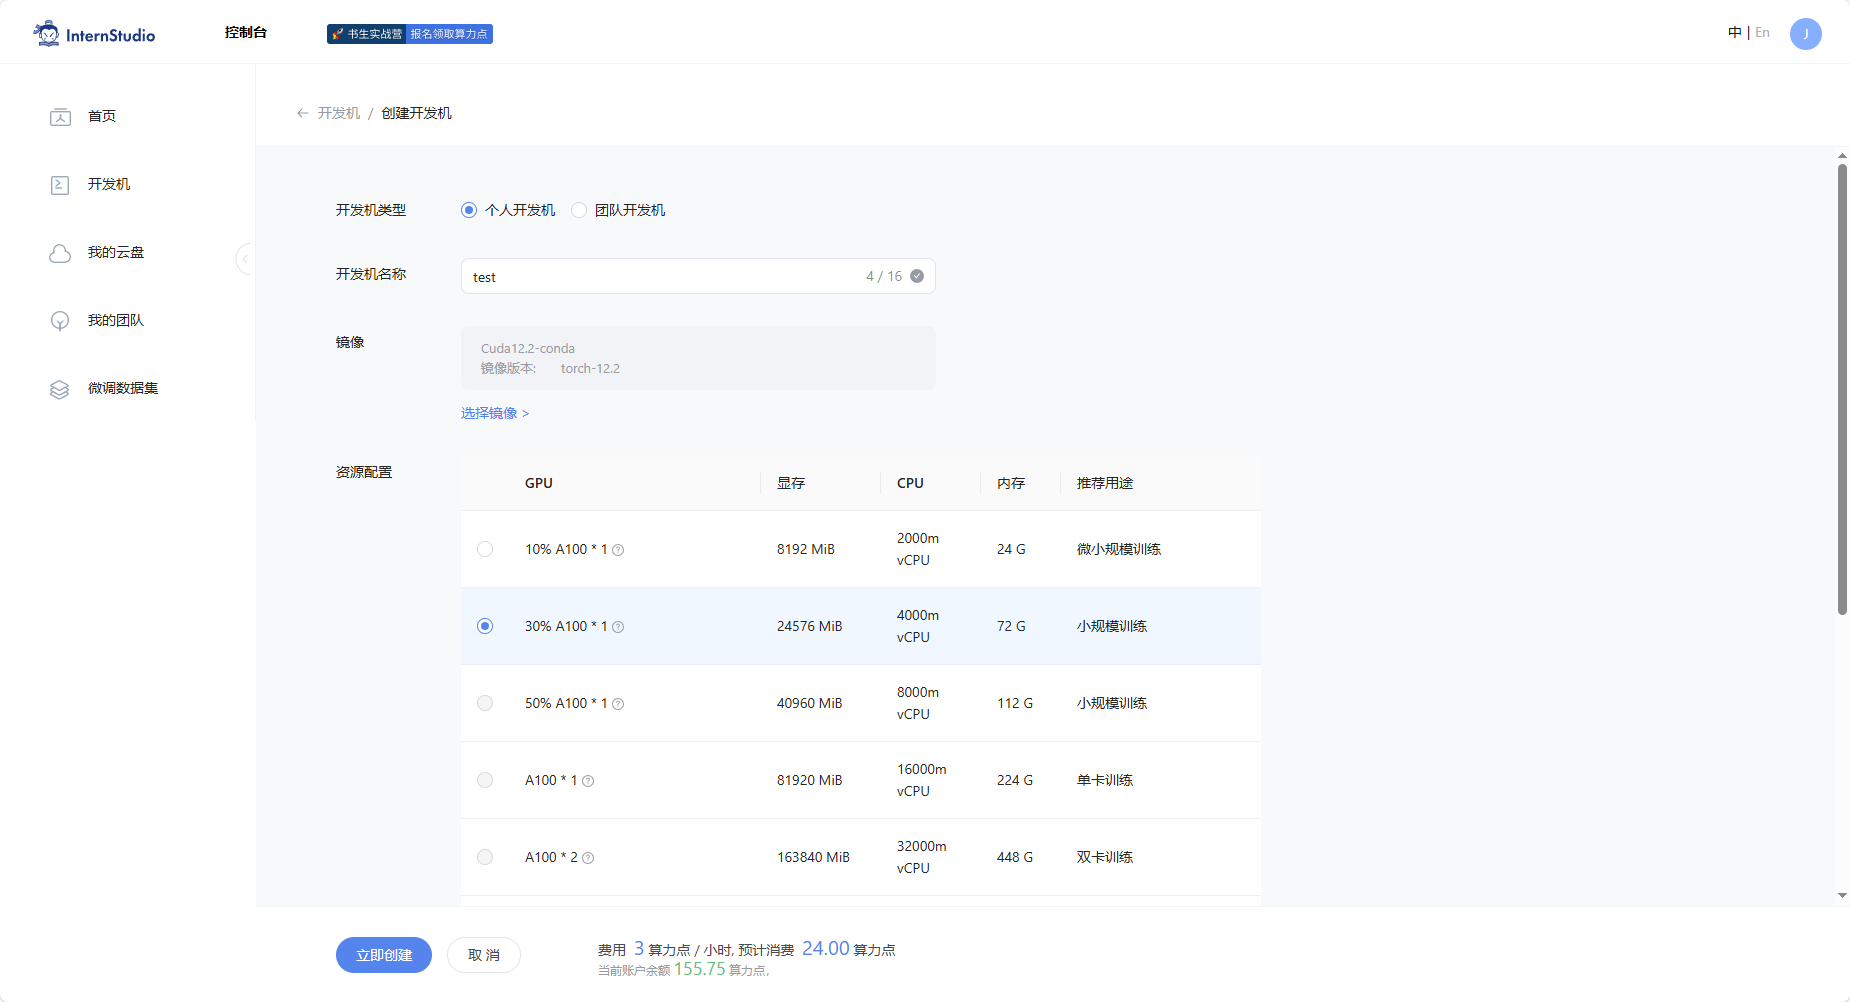Click the cancel button
The image size is (1850, 1002).
(x=484, y=955)
